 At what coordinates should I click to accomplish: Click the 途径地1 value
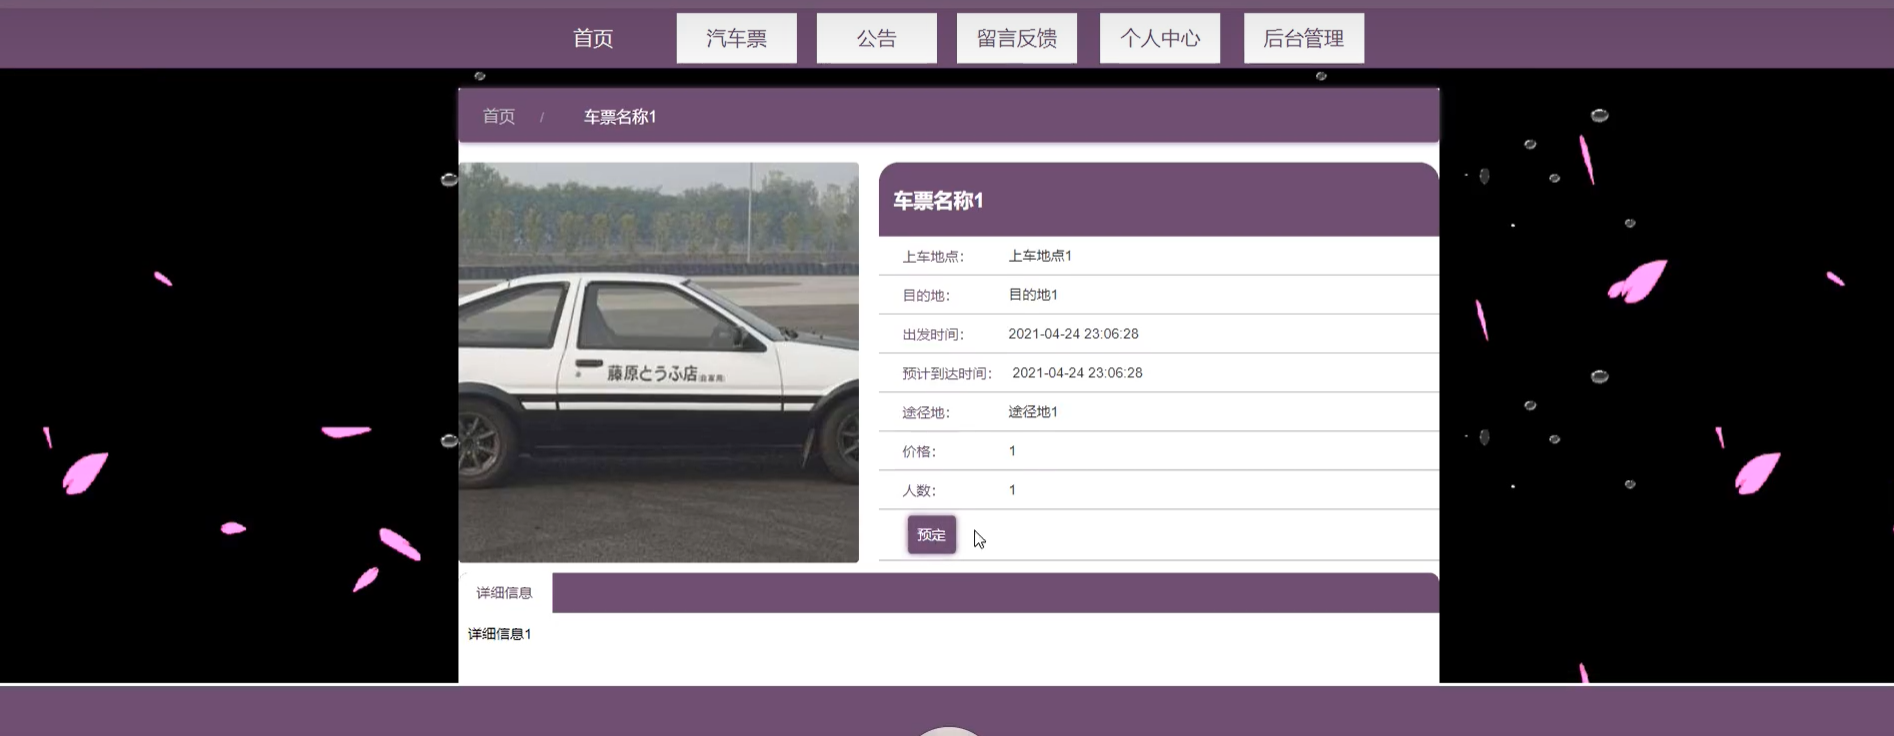click(1033, 412)
